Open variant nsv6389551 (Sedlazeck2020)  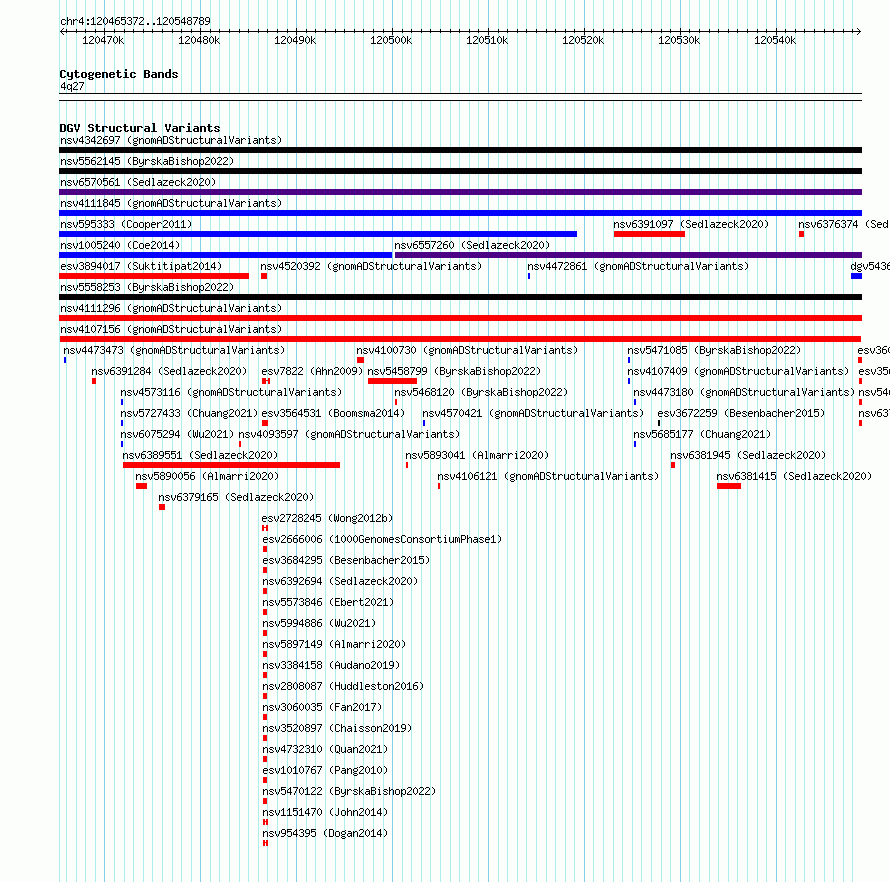point(200,455)
